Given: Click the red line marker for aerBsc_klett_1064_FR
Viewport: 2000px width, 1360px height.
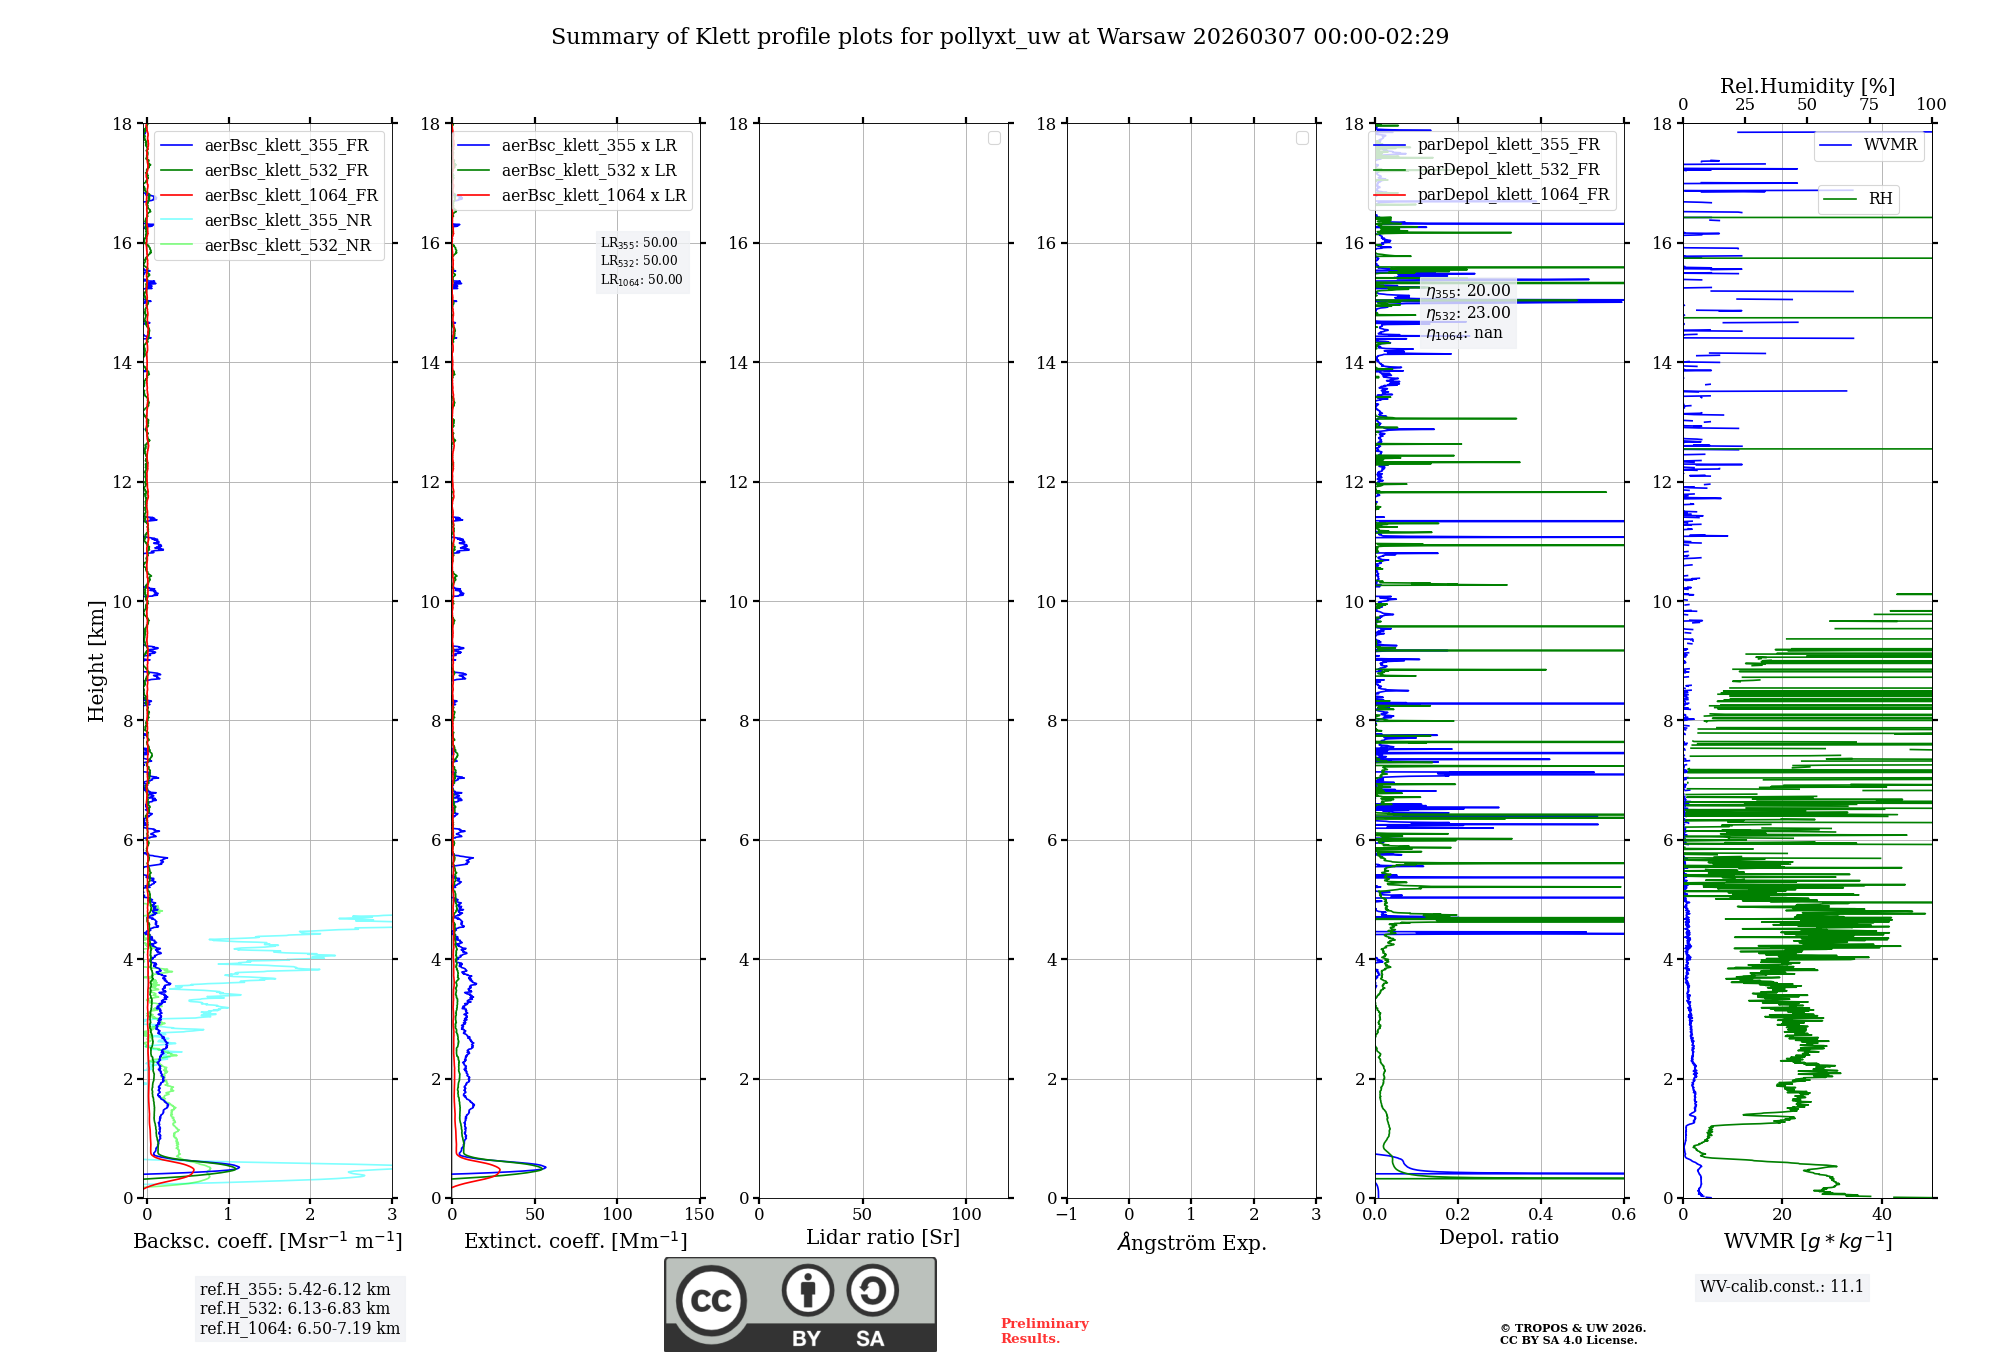Looking at the screenshot, I should (x=177, y=196).
